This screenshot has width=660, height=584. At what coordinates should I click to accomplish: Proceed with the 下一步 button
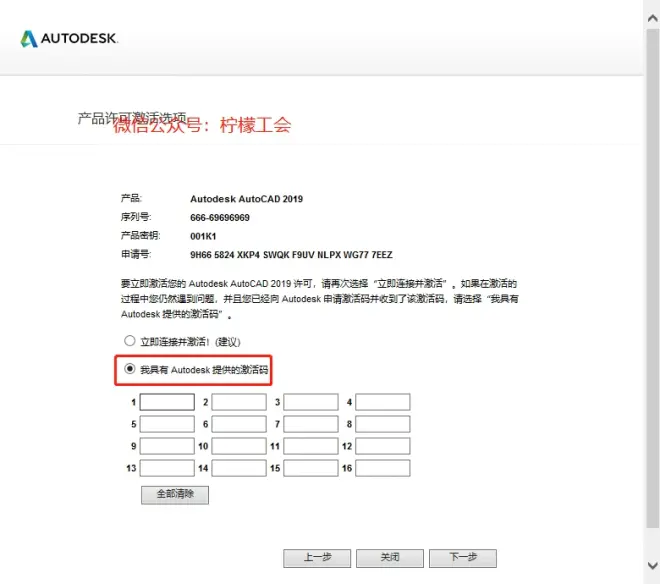coord(463,558)
